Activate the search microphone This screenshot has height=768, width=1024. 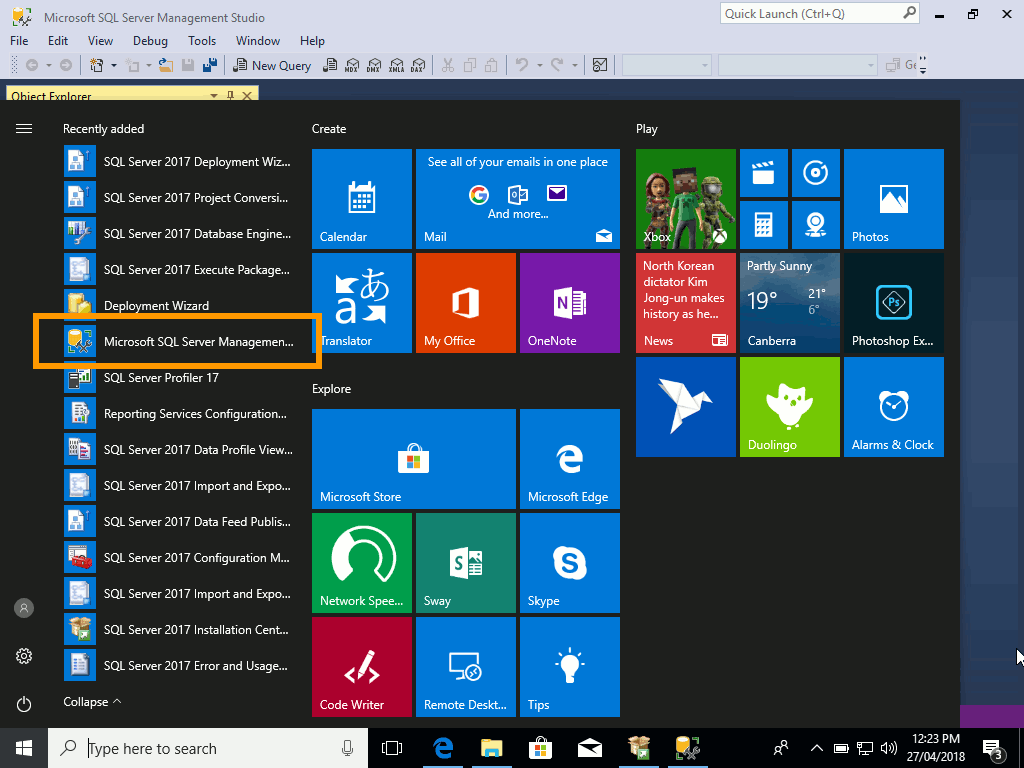347,748
